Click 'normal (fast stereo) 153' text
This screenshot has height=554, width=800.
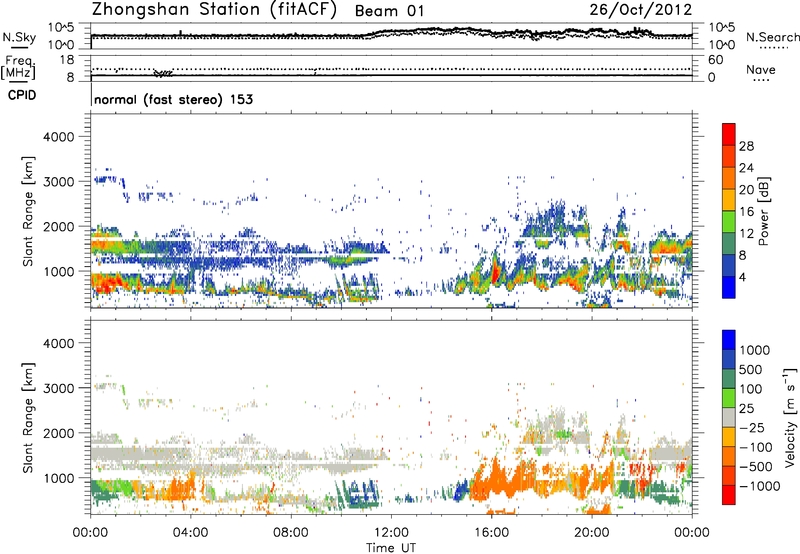(x=173, y=99)
